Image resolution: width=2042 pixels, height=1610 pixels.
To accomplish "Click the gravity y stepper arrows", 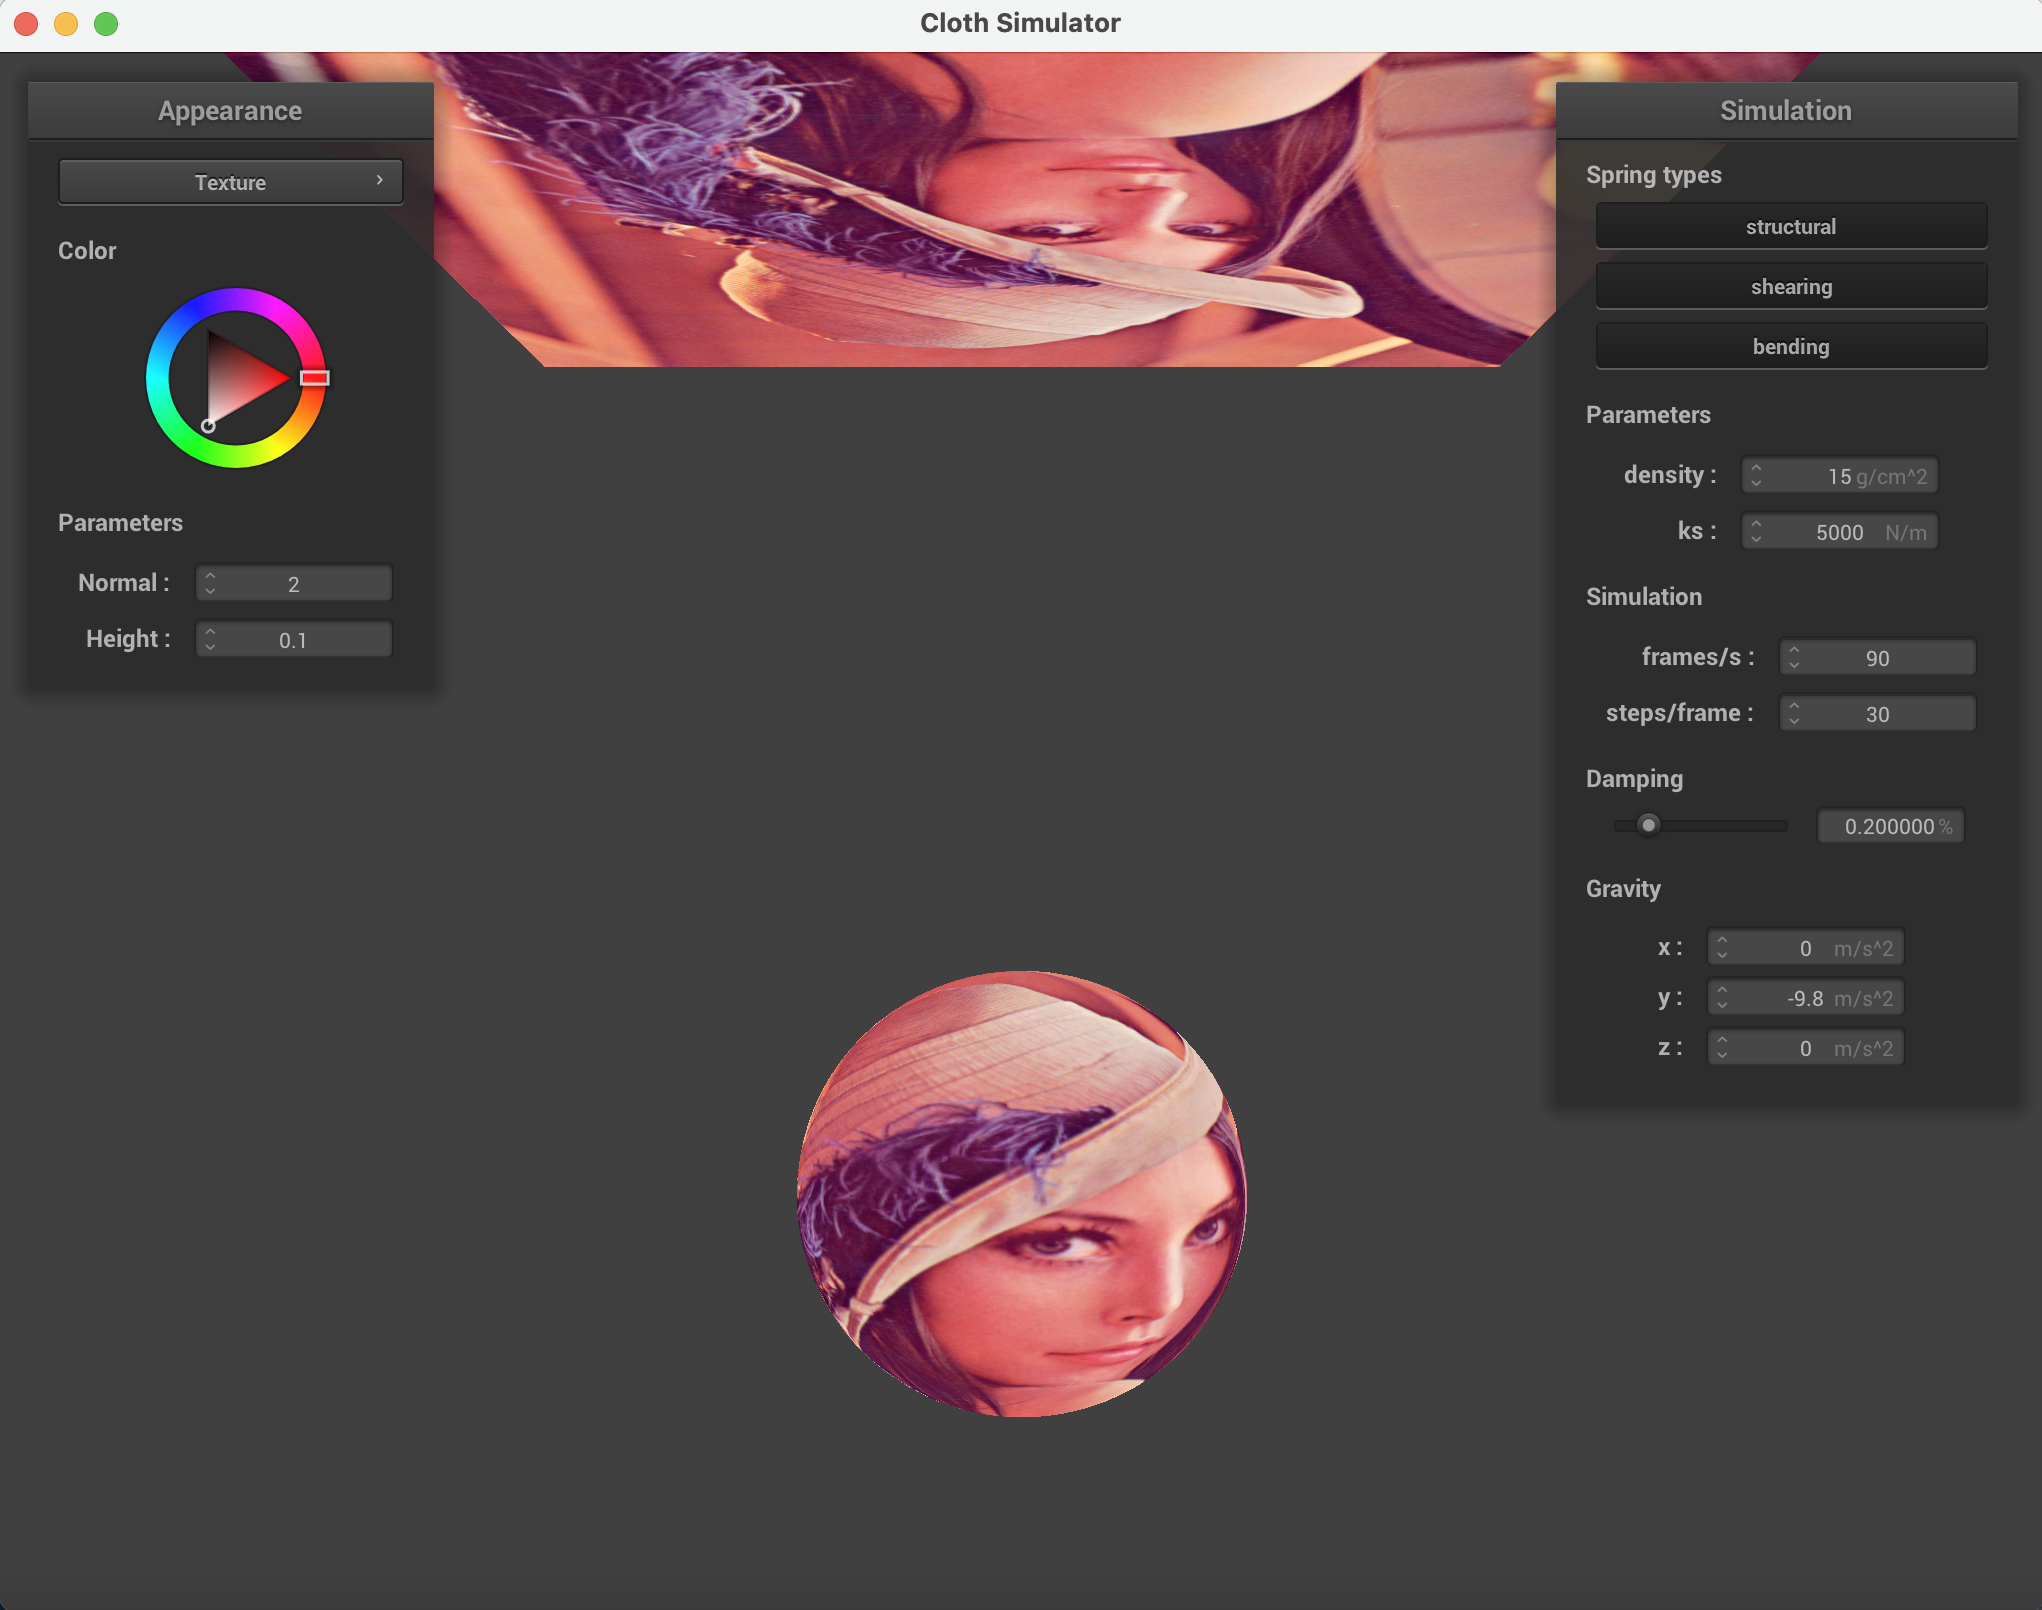I will (x=1722, y=997).
